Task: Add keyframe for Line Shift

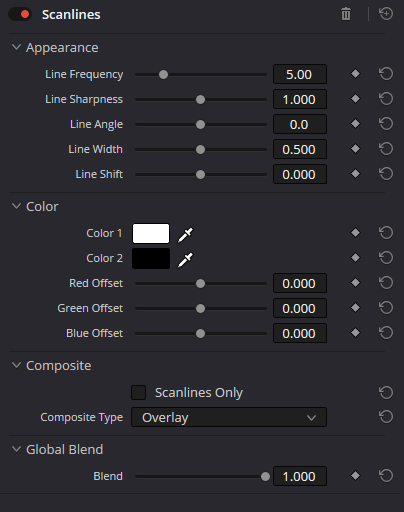Action: 355,174
